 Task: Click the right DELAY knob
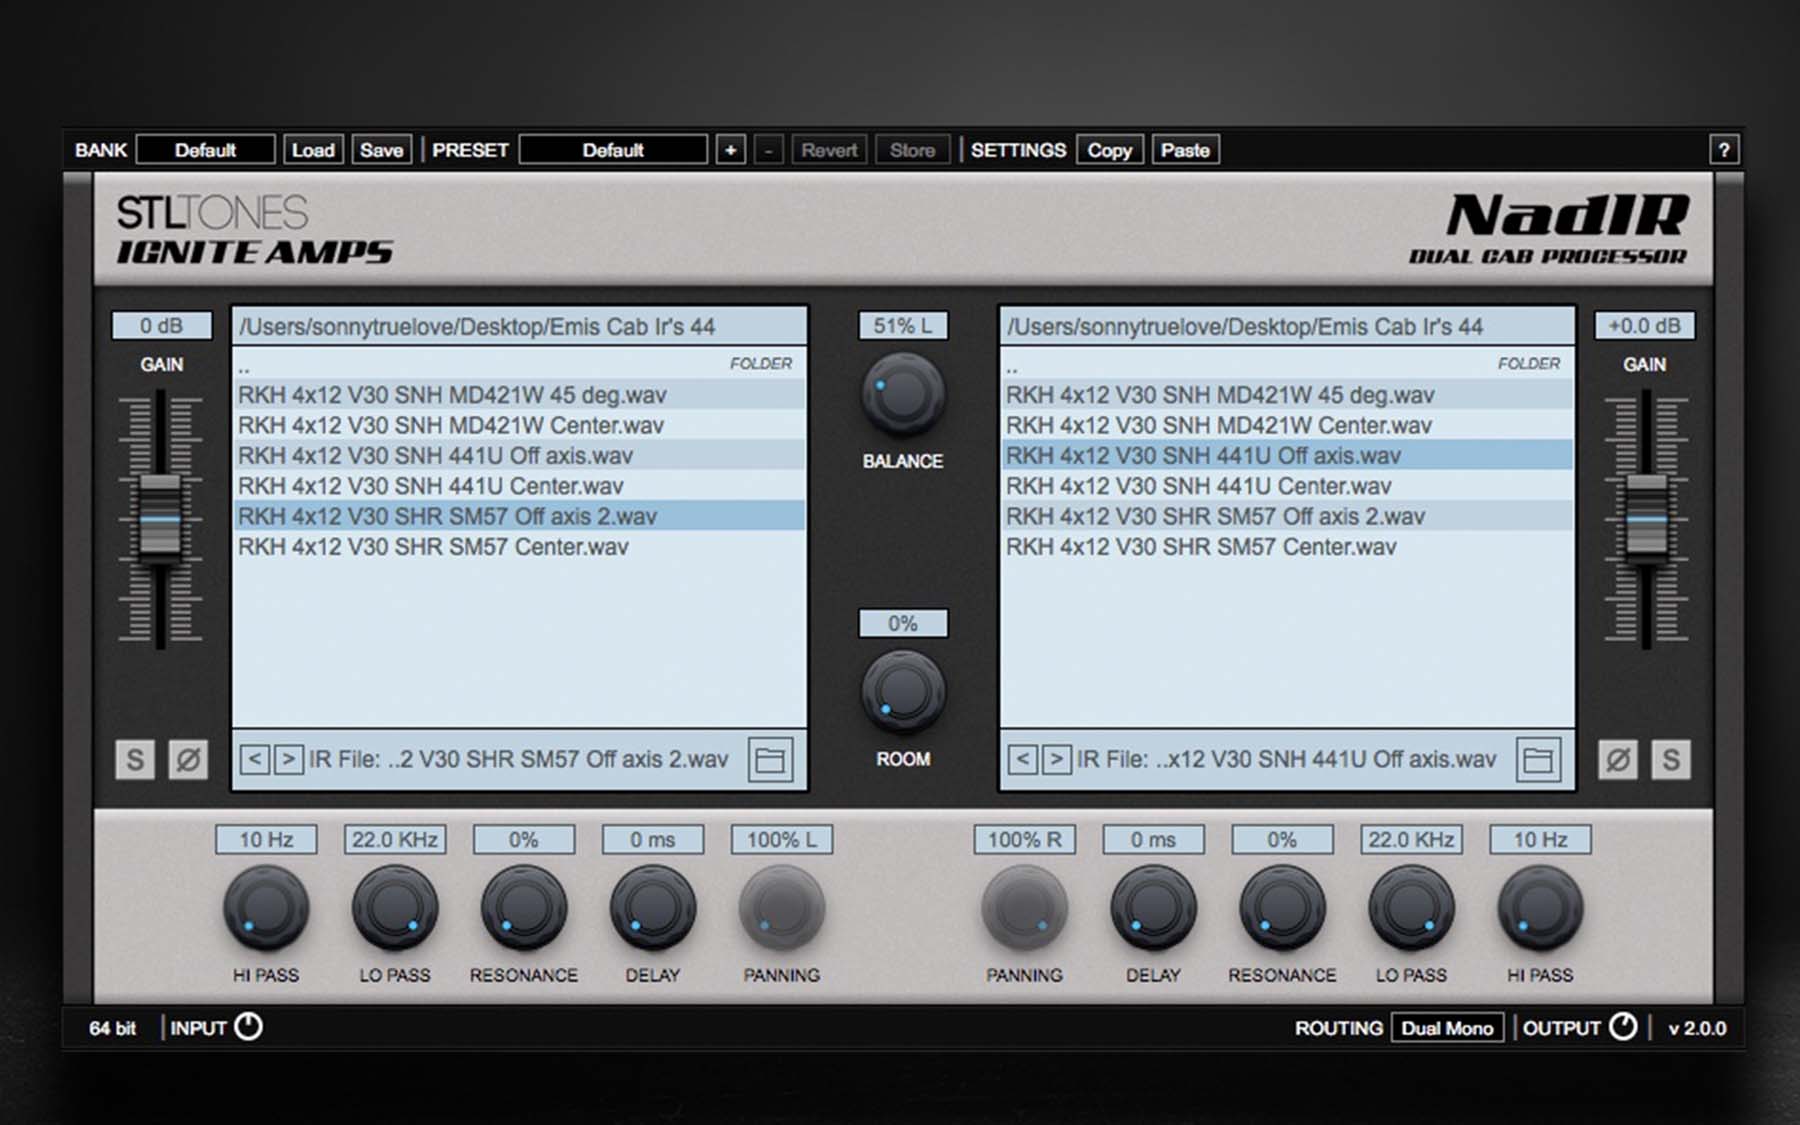coord(1154,909)
